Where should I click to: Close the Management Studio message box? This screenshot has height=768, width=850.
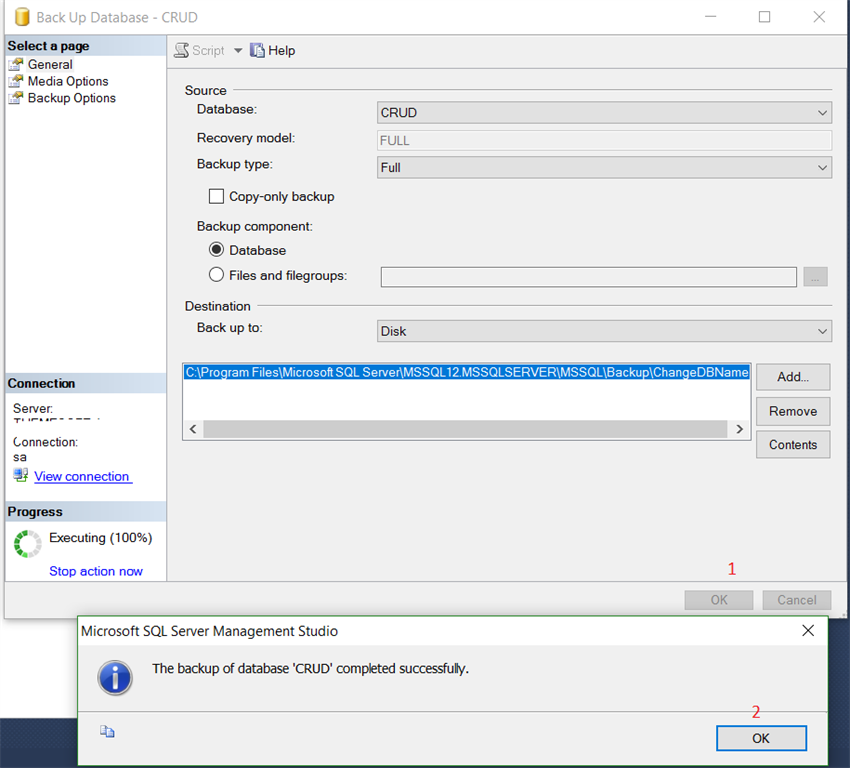pyautogui.click(x=808, y=630)
